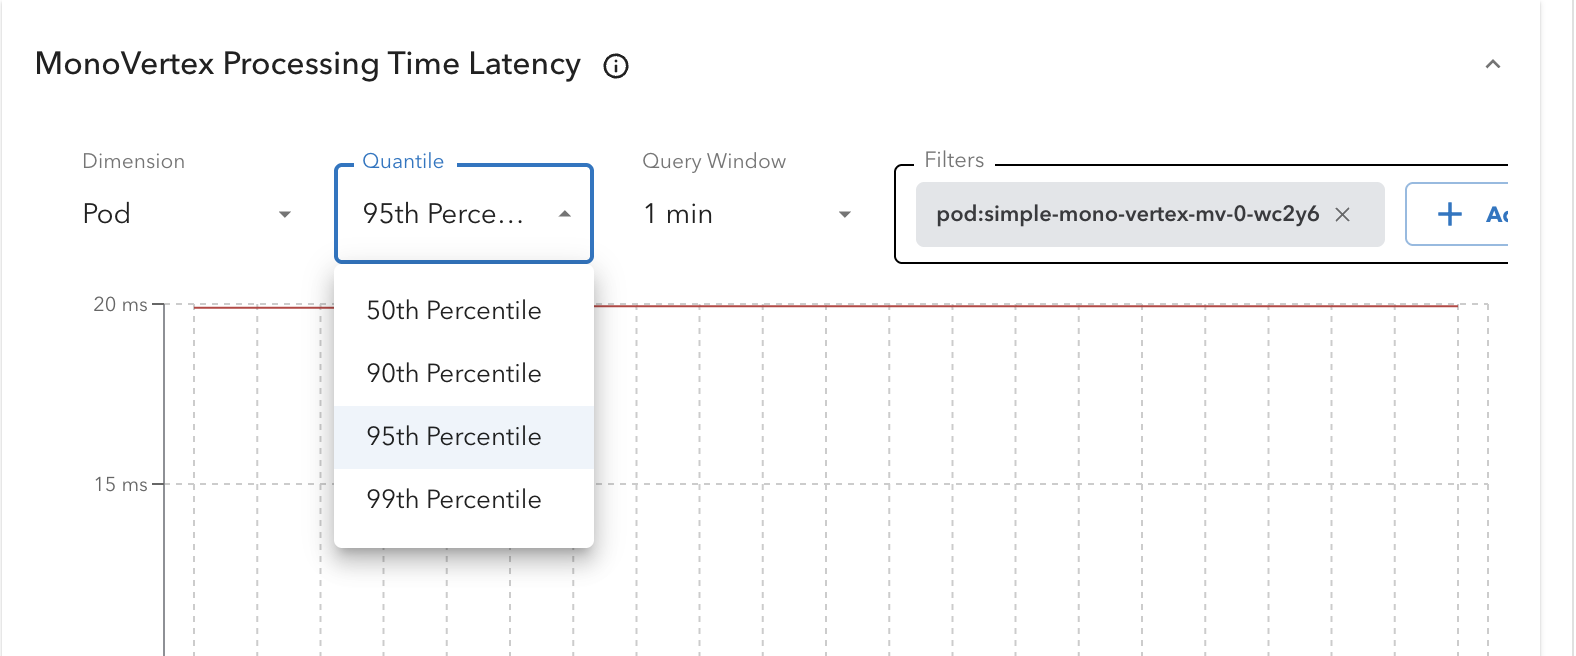The image size is (1576, 656).
Task: Click the Pod dimension value
Action: click(x=107, y=214)
